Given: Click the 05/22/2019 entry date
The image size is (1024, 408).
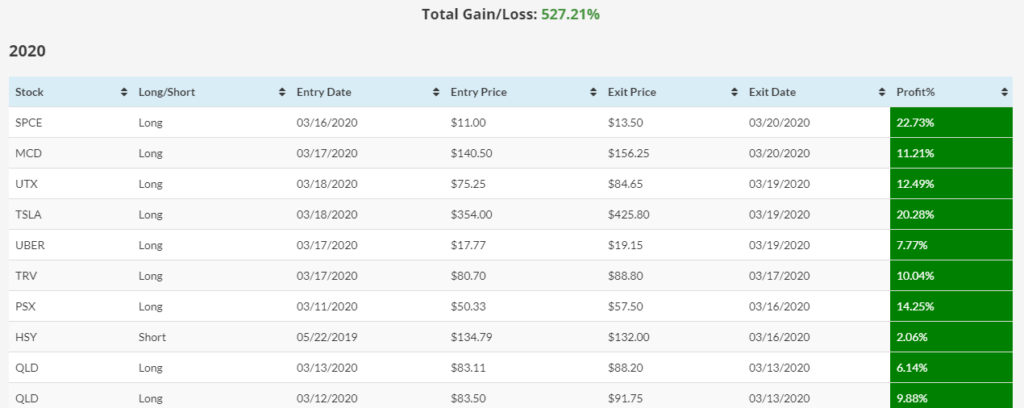Looking at the screenshot, I should click(327, 337).
